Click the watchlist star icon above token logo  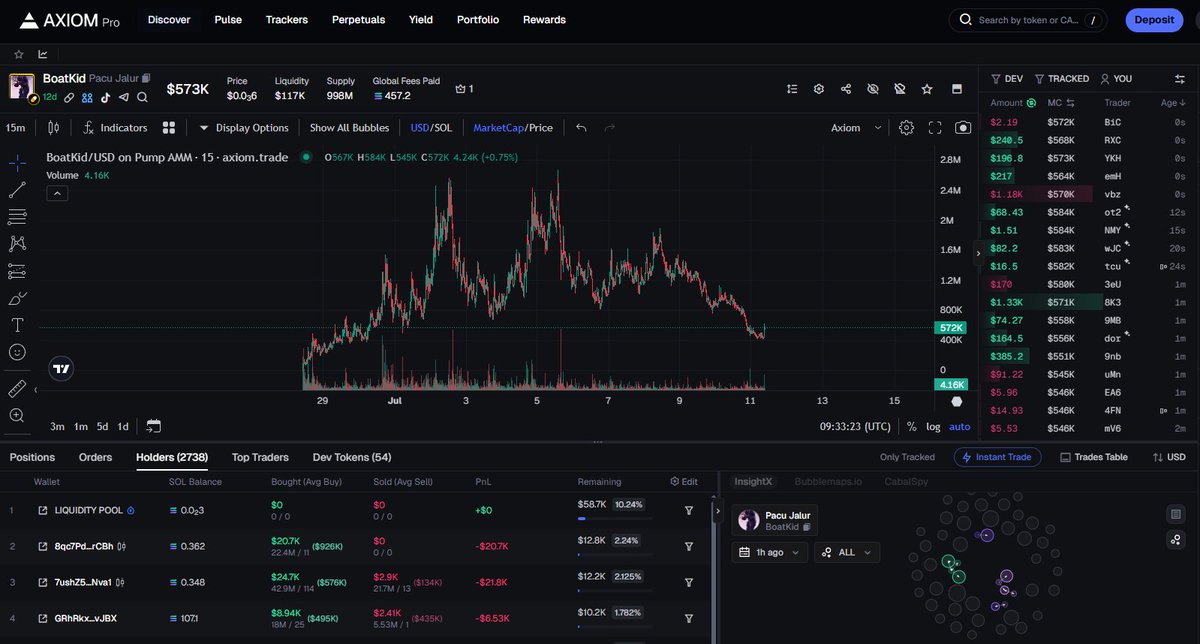[19, 54]
